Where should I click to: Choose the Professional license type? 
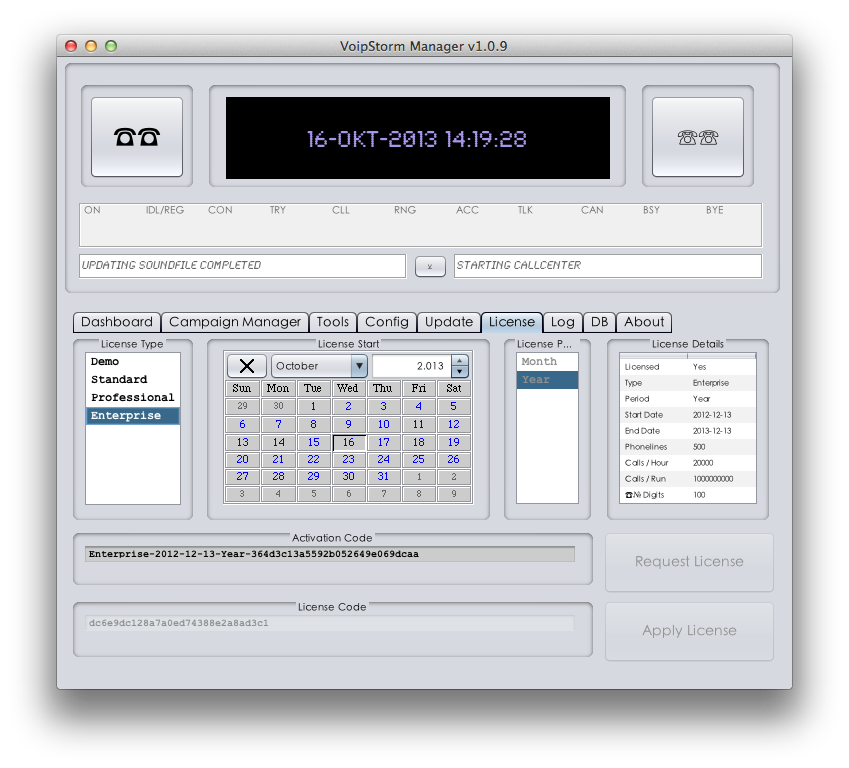point(132,398)
